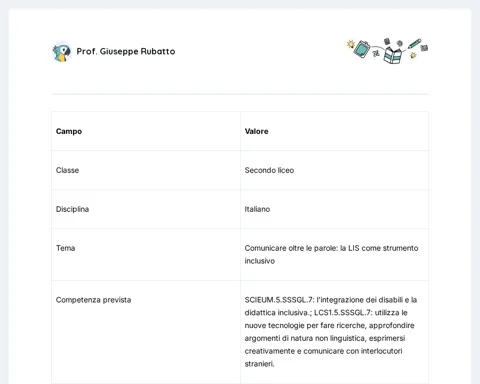Click the green pencil illustration

tap(414, 43)
